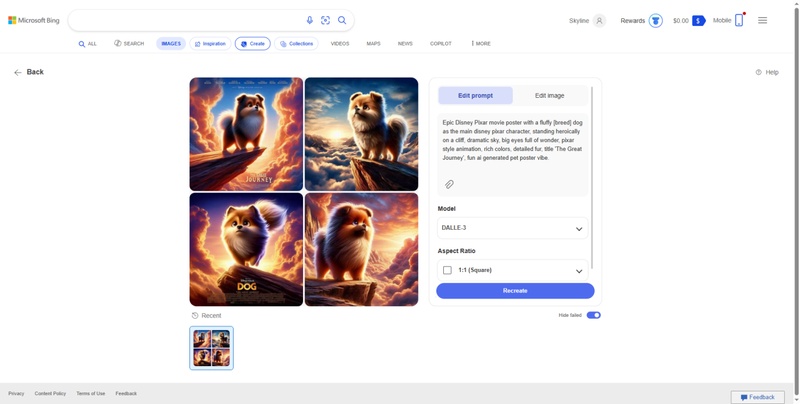Click the Feedback button at bottom right
The image size is (800, 404).
pyautogui.click(x=758, y=397)
